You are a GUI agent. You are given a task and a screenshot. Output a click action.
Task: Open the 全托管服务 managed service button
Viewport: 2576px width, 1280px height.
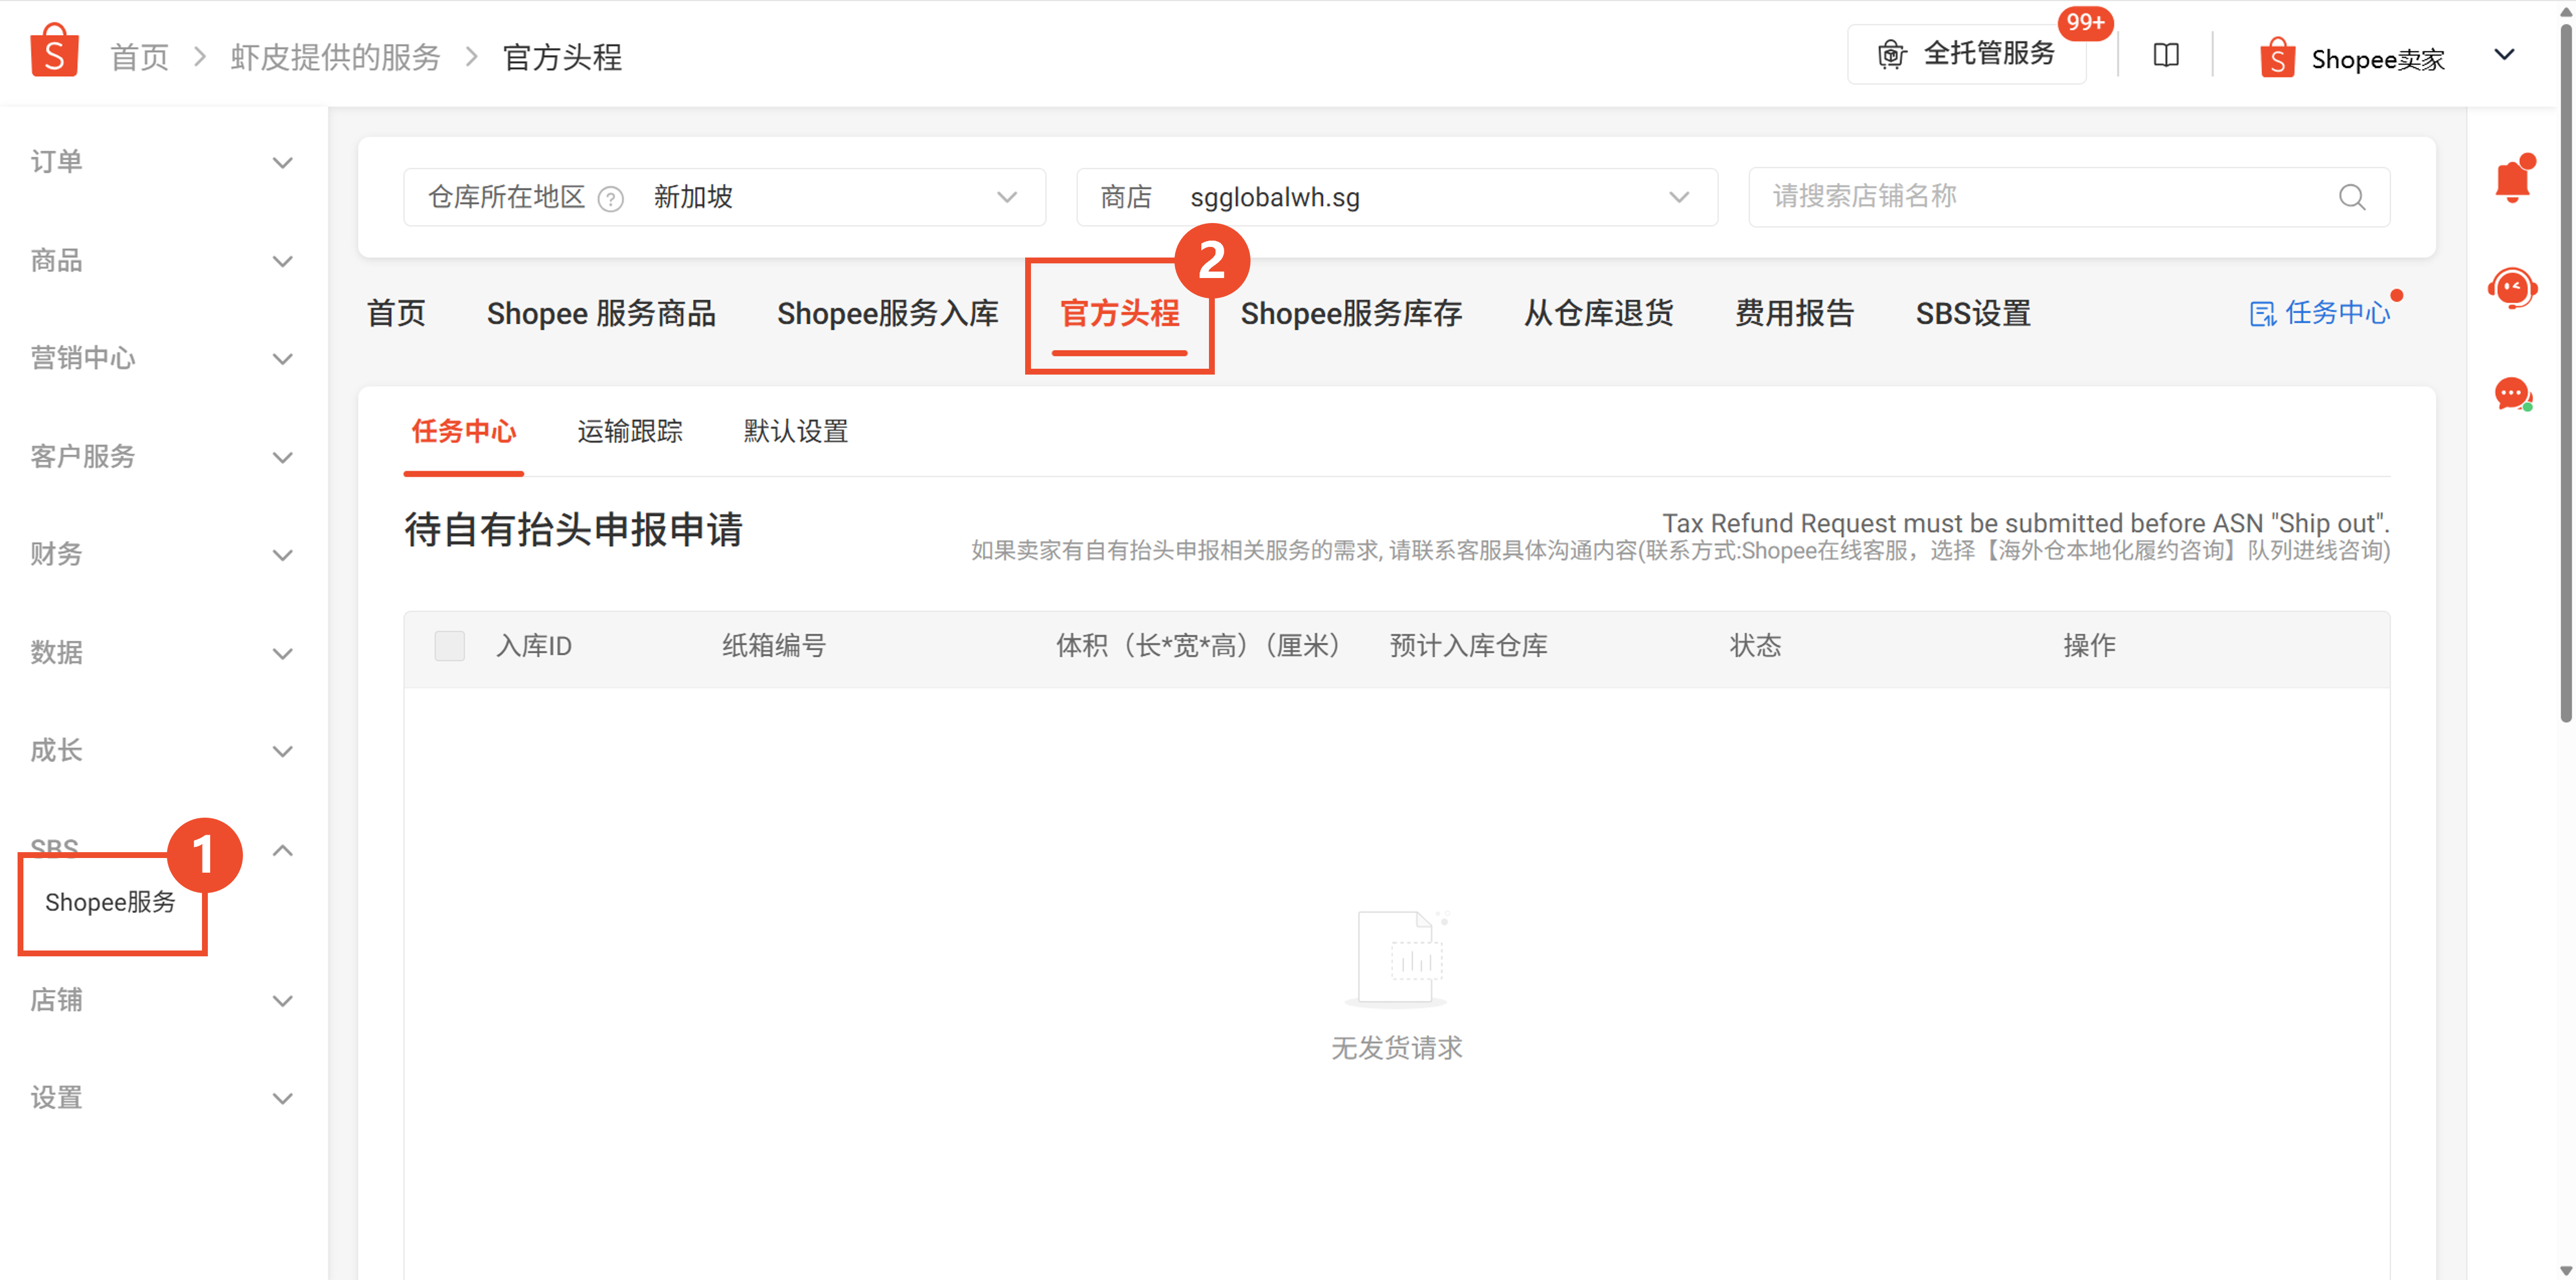click(x=1966, y=54)
